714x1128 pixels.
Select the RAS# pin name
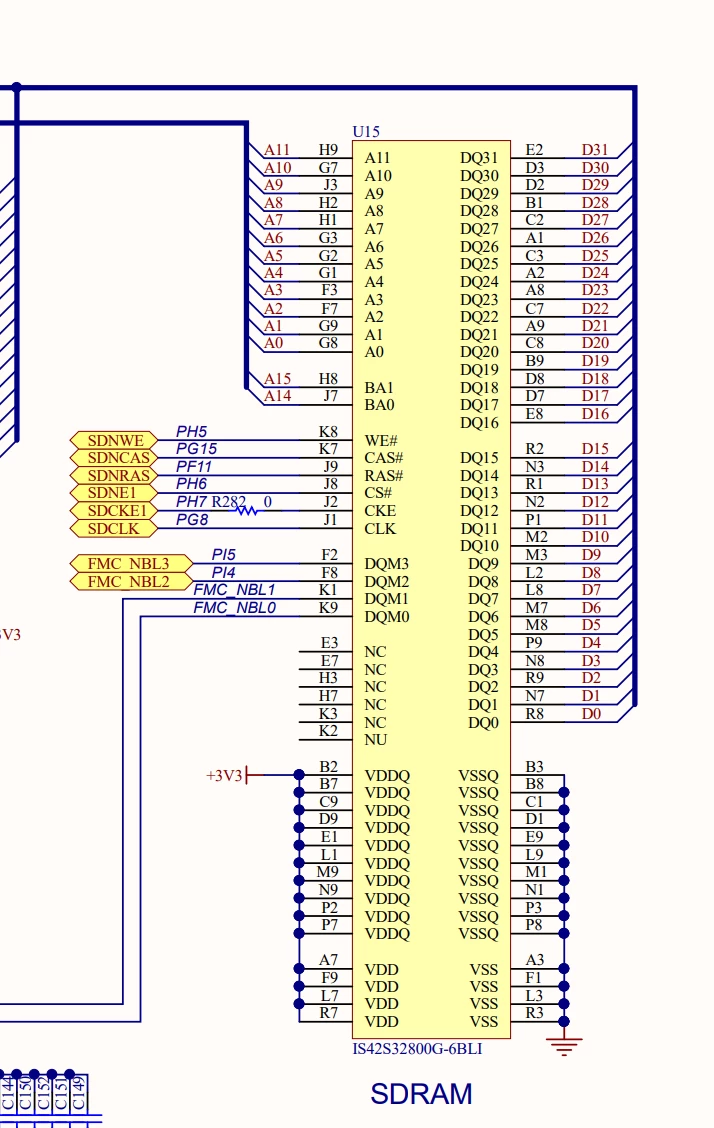[384, 476]
